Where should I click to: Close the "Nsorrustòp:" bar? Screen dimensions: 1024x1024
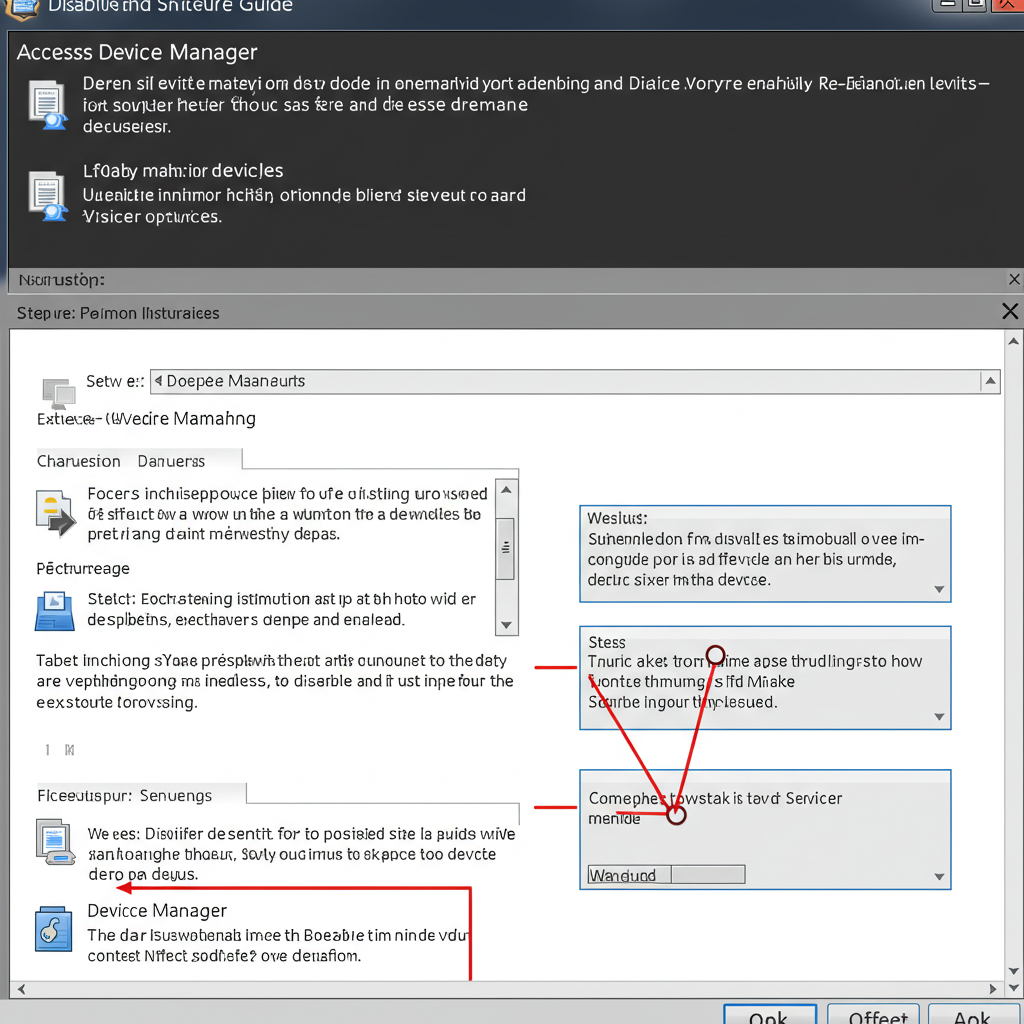tap(1014, 280)
